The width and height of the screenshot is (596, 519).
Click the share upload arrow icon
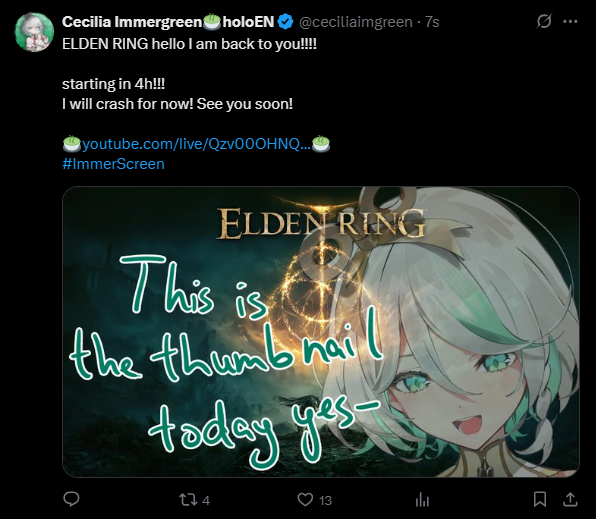point(570,500)
